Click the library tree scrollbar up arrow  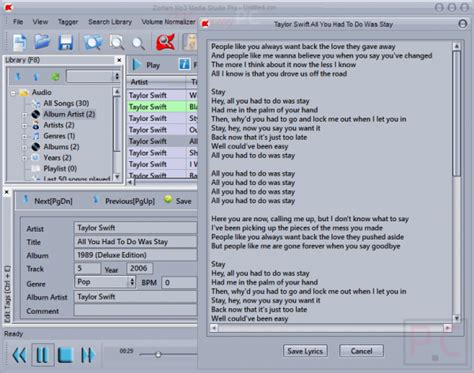[x=117, y=91]
